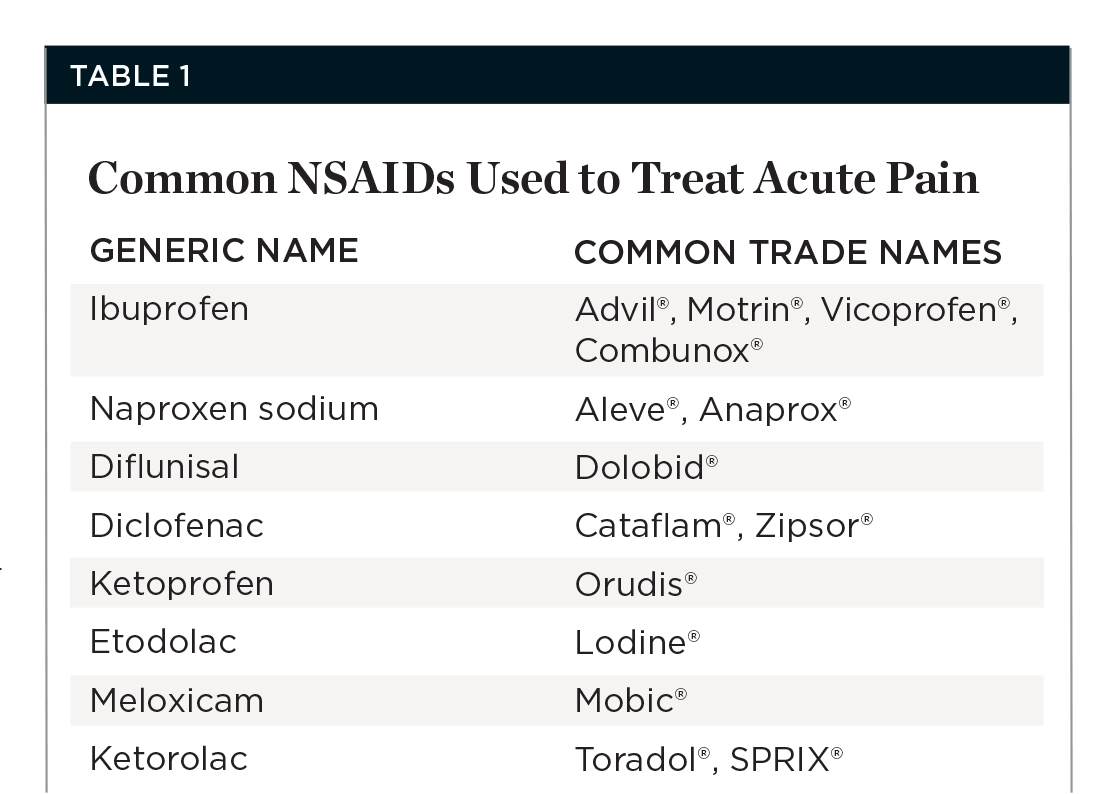Select the Orudis trade name
Screen dimensions: 1118x794
pyautogui.click(x=630, y=585)
